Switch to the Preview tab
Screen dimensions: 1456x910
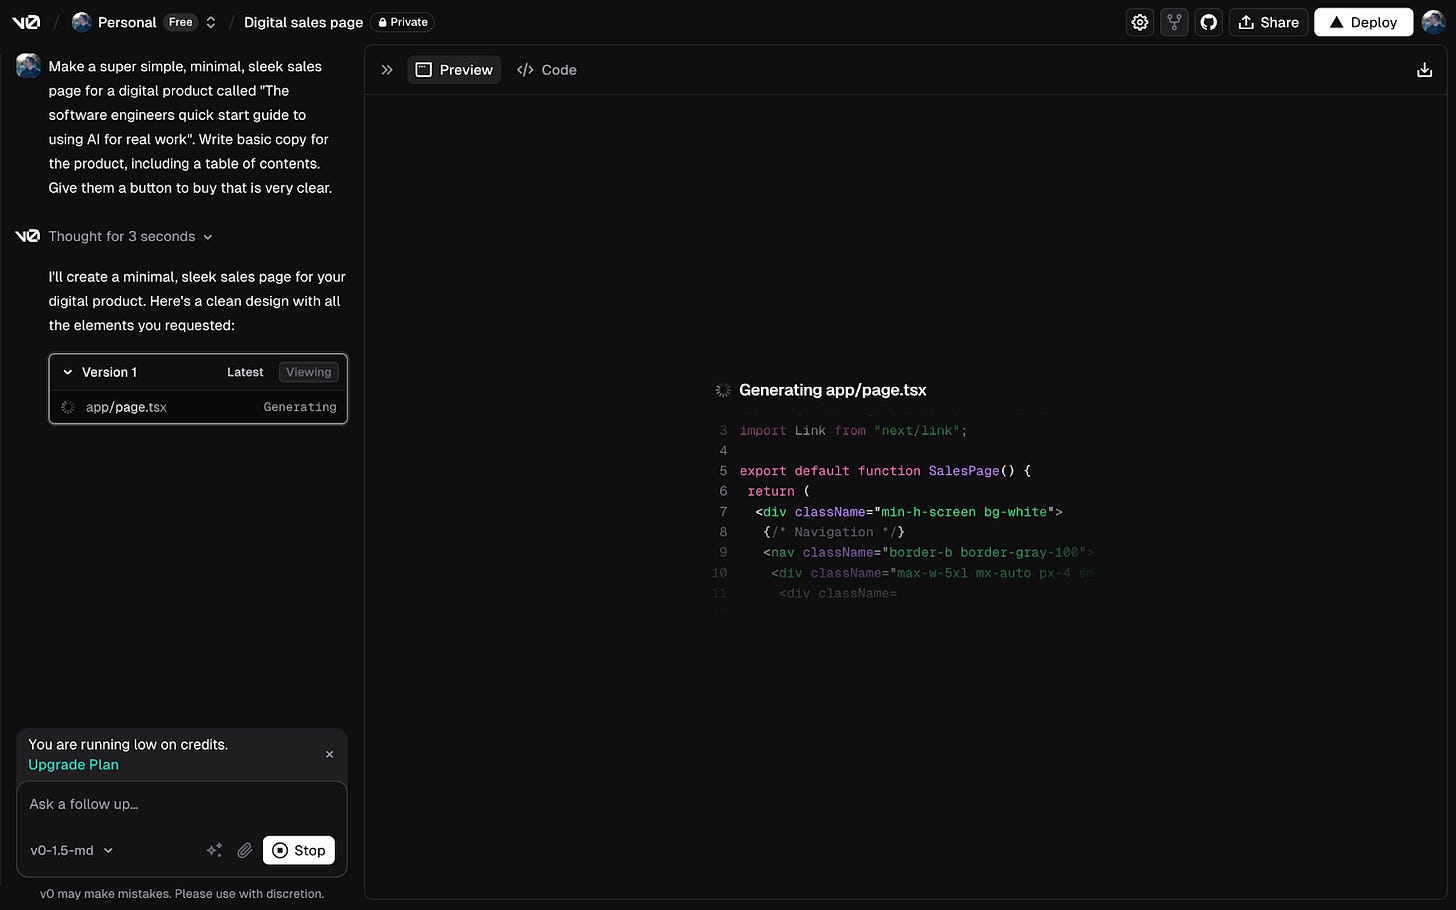pos(454,70)
